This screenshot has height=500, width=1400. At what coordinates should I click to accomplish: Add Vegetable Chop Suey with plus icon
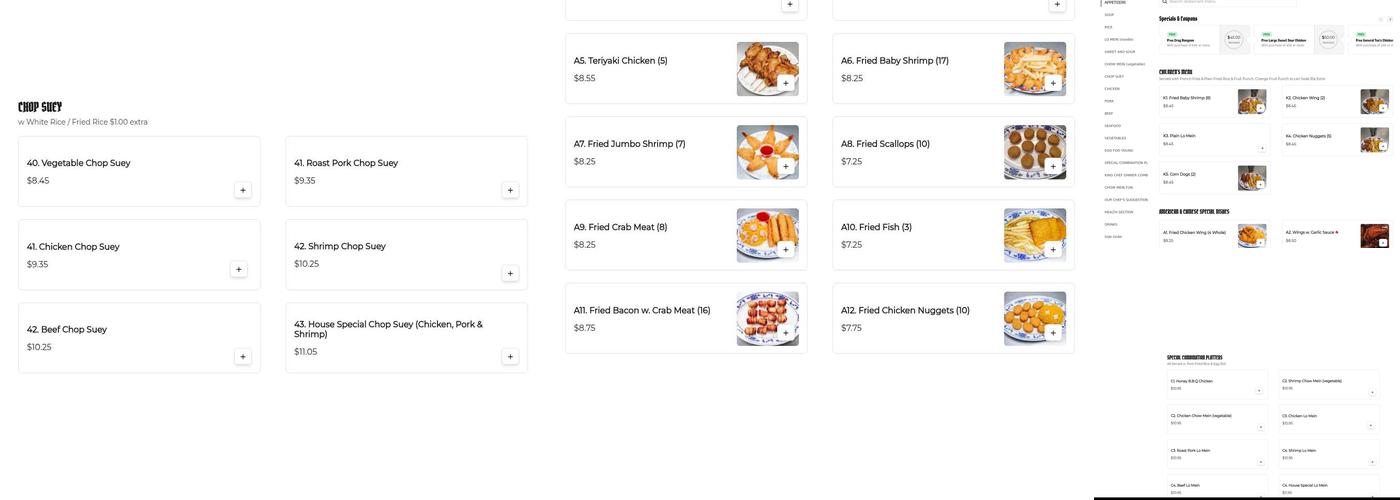243,190
